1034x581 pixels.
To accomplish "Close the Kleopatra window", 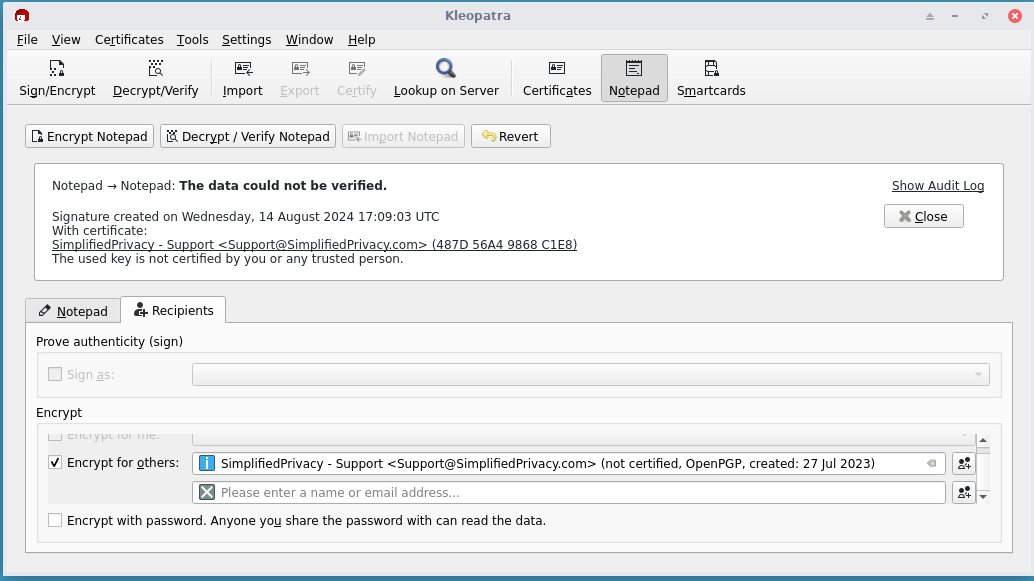I will pyautogui.click(x=1015, y=16).
